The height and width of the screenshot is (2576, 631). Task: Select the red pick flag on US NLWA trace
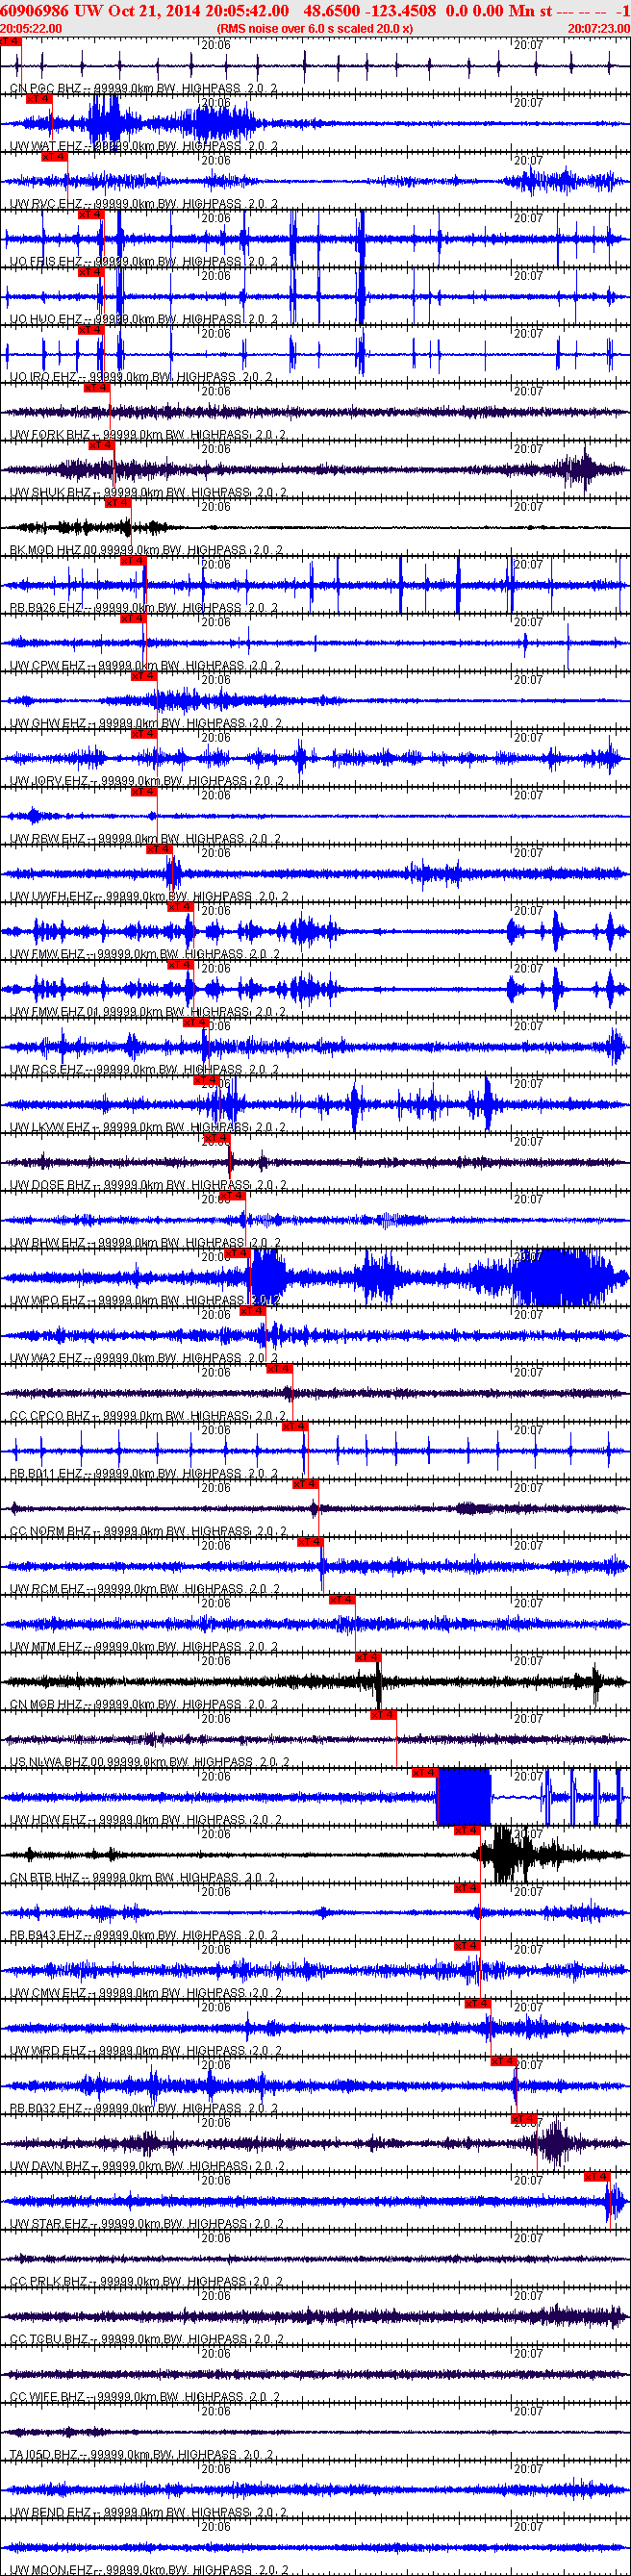[x=383, y=1715]
